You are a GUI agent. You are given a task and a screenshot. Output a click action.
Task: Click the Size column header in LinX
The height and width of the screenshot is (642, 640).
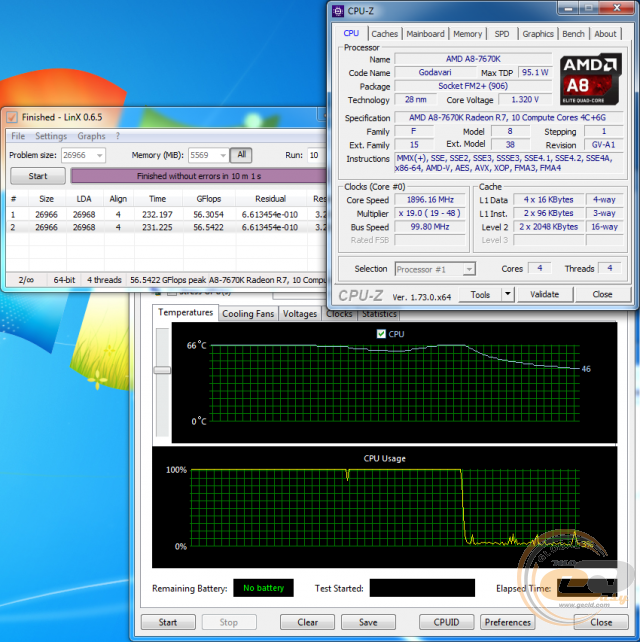click(46, 199)
